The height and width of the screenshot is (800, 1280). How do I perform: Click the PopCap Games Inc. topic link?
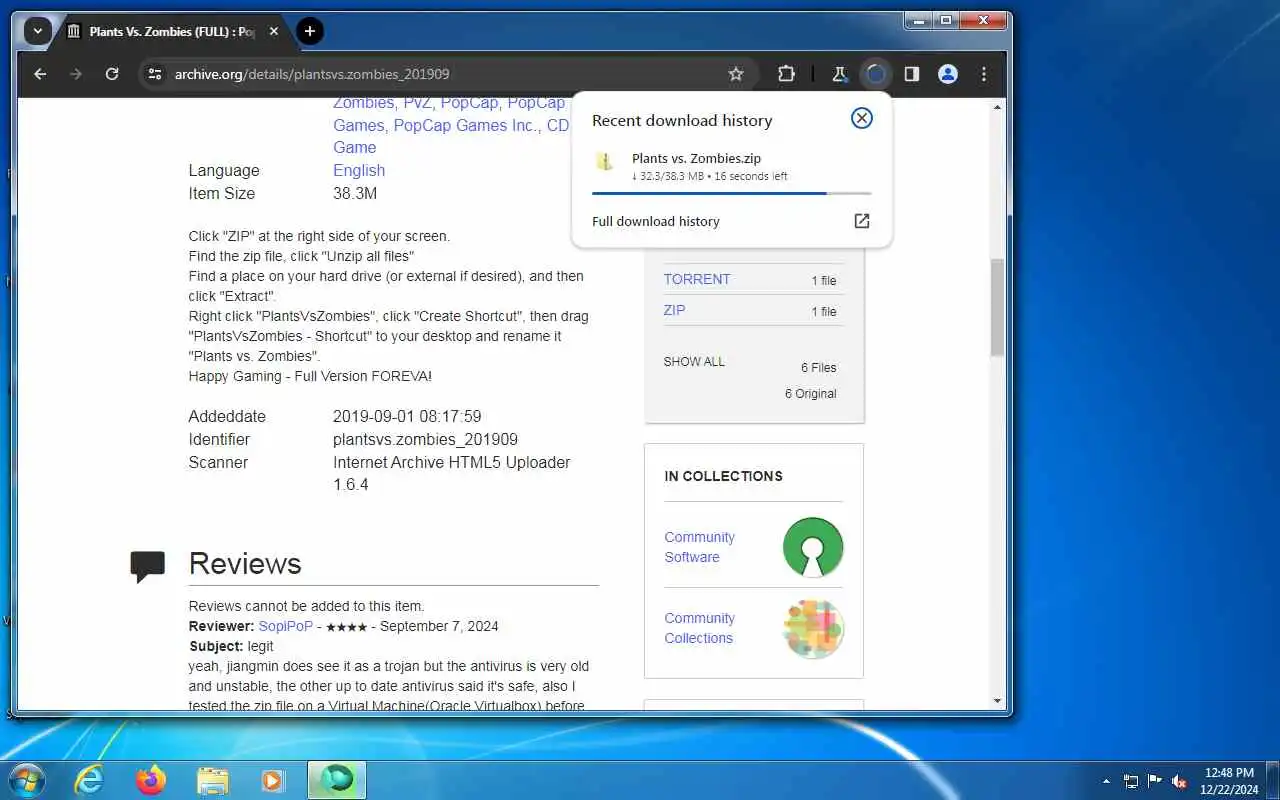tap(465, 125)
